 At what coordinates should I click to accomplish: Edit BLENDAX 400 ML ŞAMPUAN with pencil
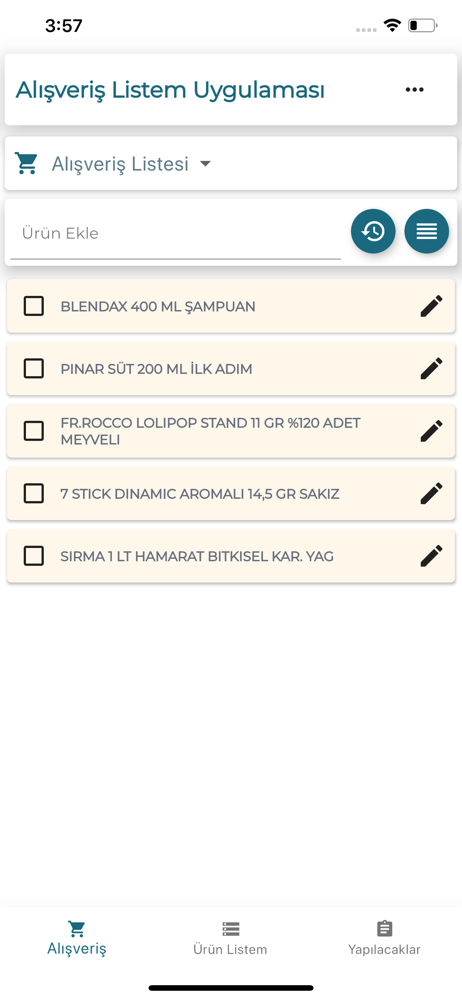point(431,306)
